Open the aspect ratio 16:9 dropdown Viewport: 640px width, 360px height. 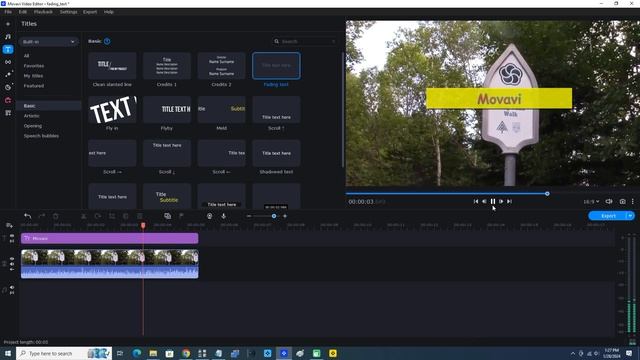pos(591,201)
